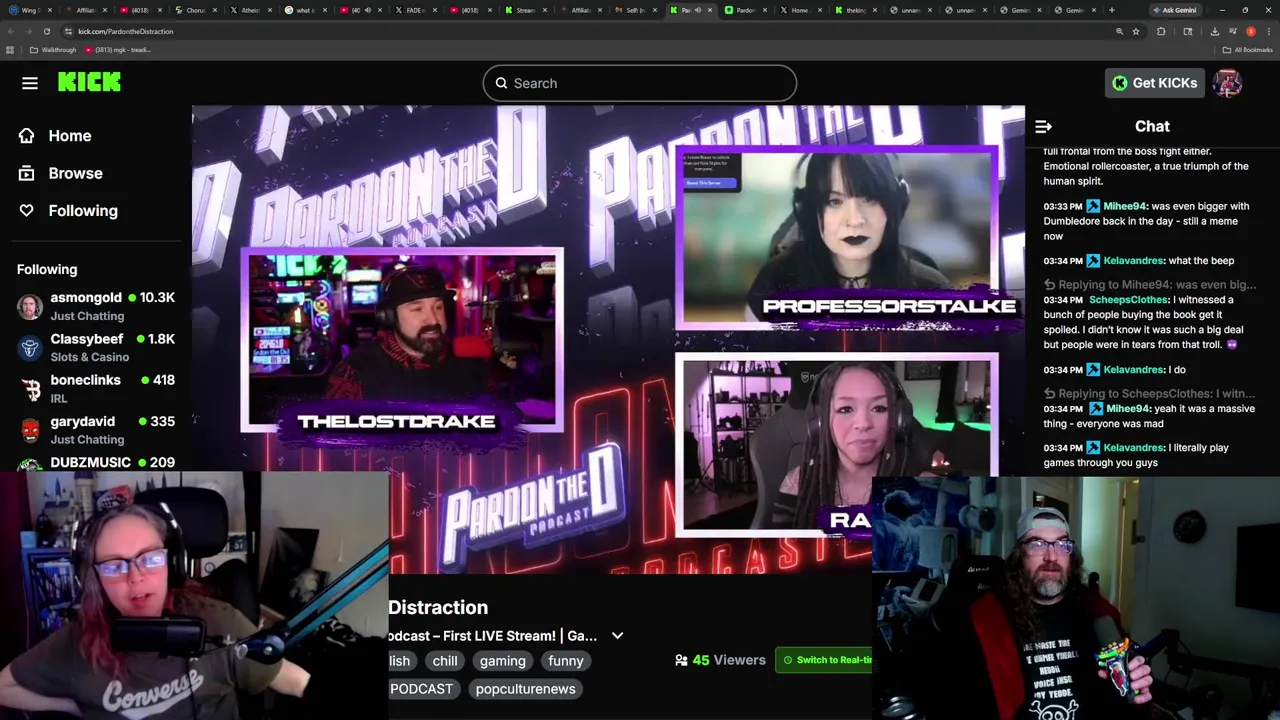This screenshot has height=720, width=1280.
Task: Click garydavid's avatar in the Following list
Action: tap(31, 431)
